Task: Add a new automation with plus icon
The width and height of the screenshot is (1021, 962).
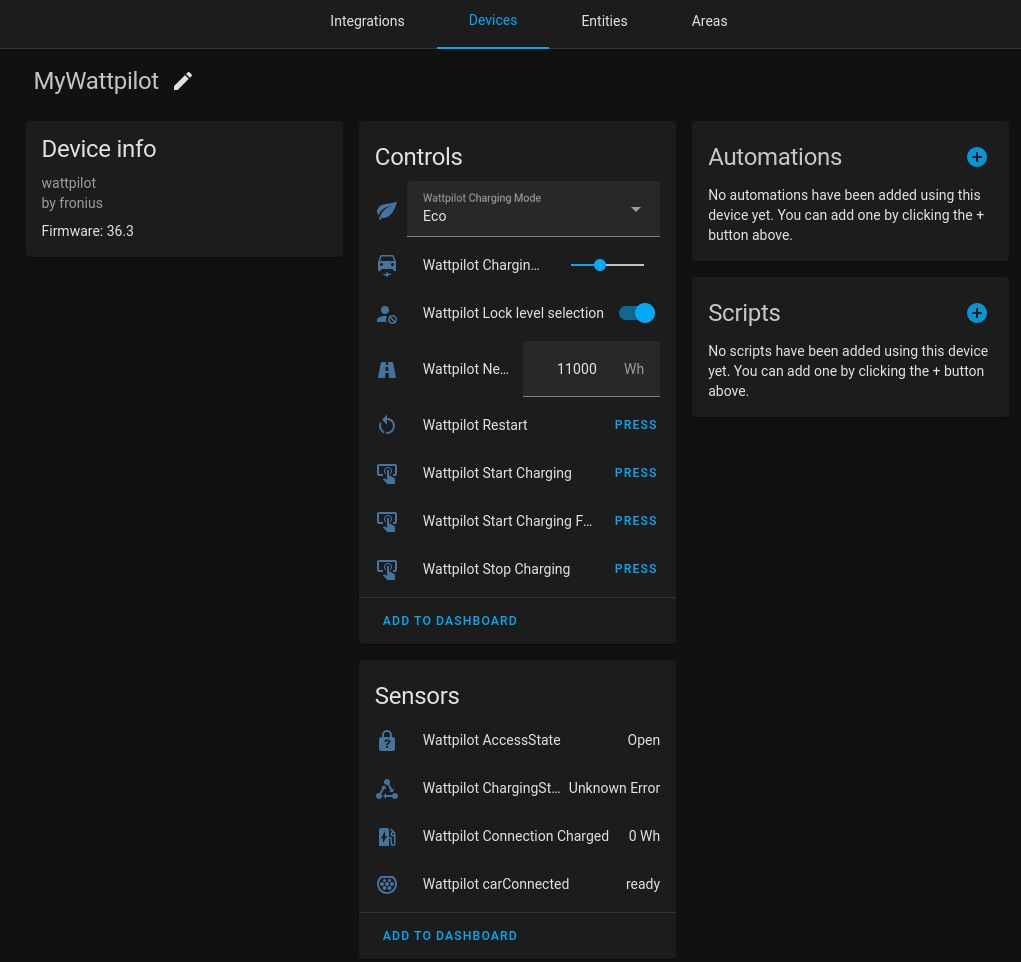Action: coord(976,157)
